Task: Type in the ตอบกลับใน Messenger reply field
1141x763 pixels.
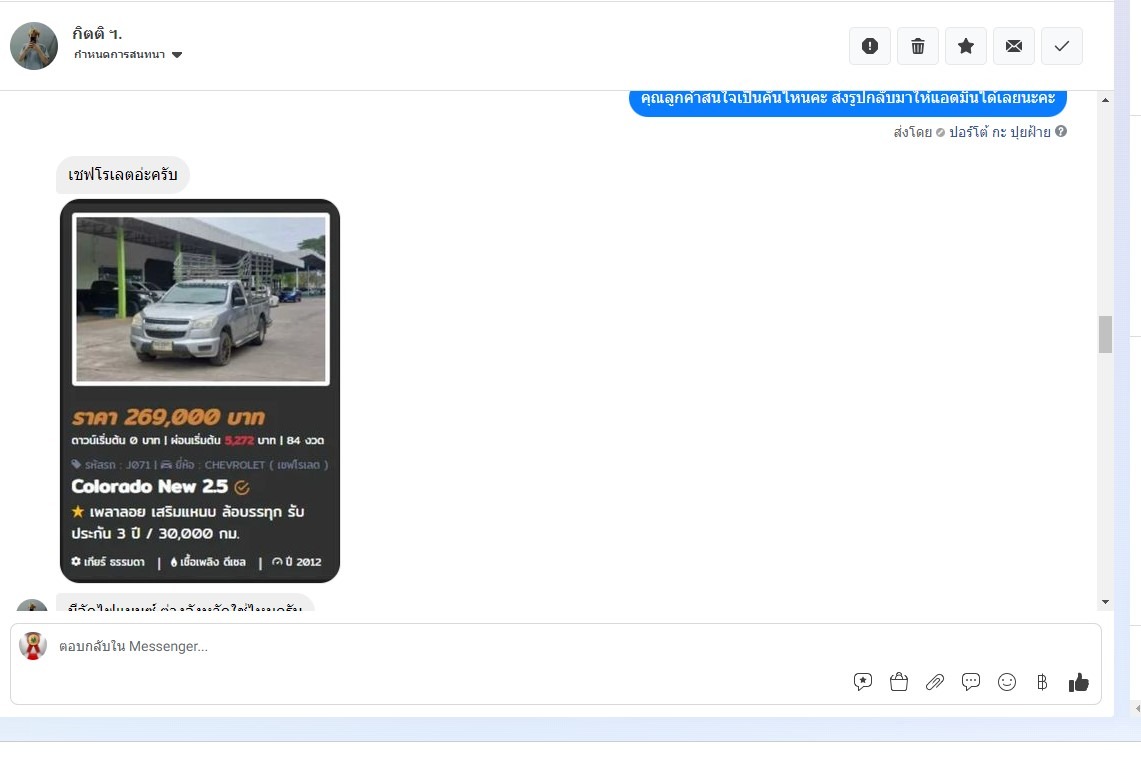Action: [x=450, y=647]
